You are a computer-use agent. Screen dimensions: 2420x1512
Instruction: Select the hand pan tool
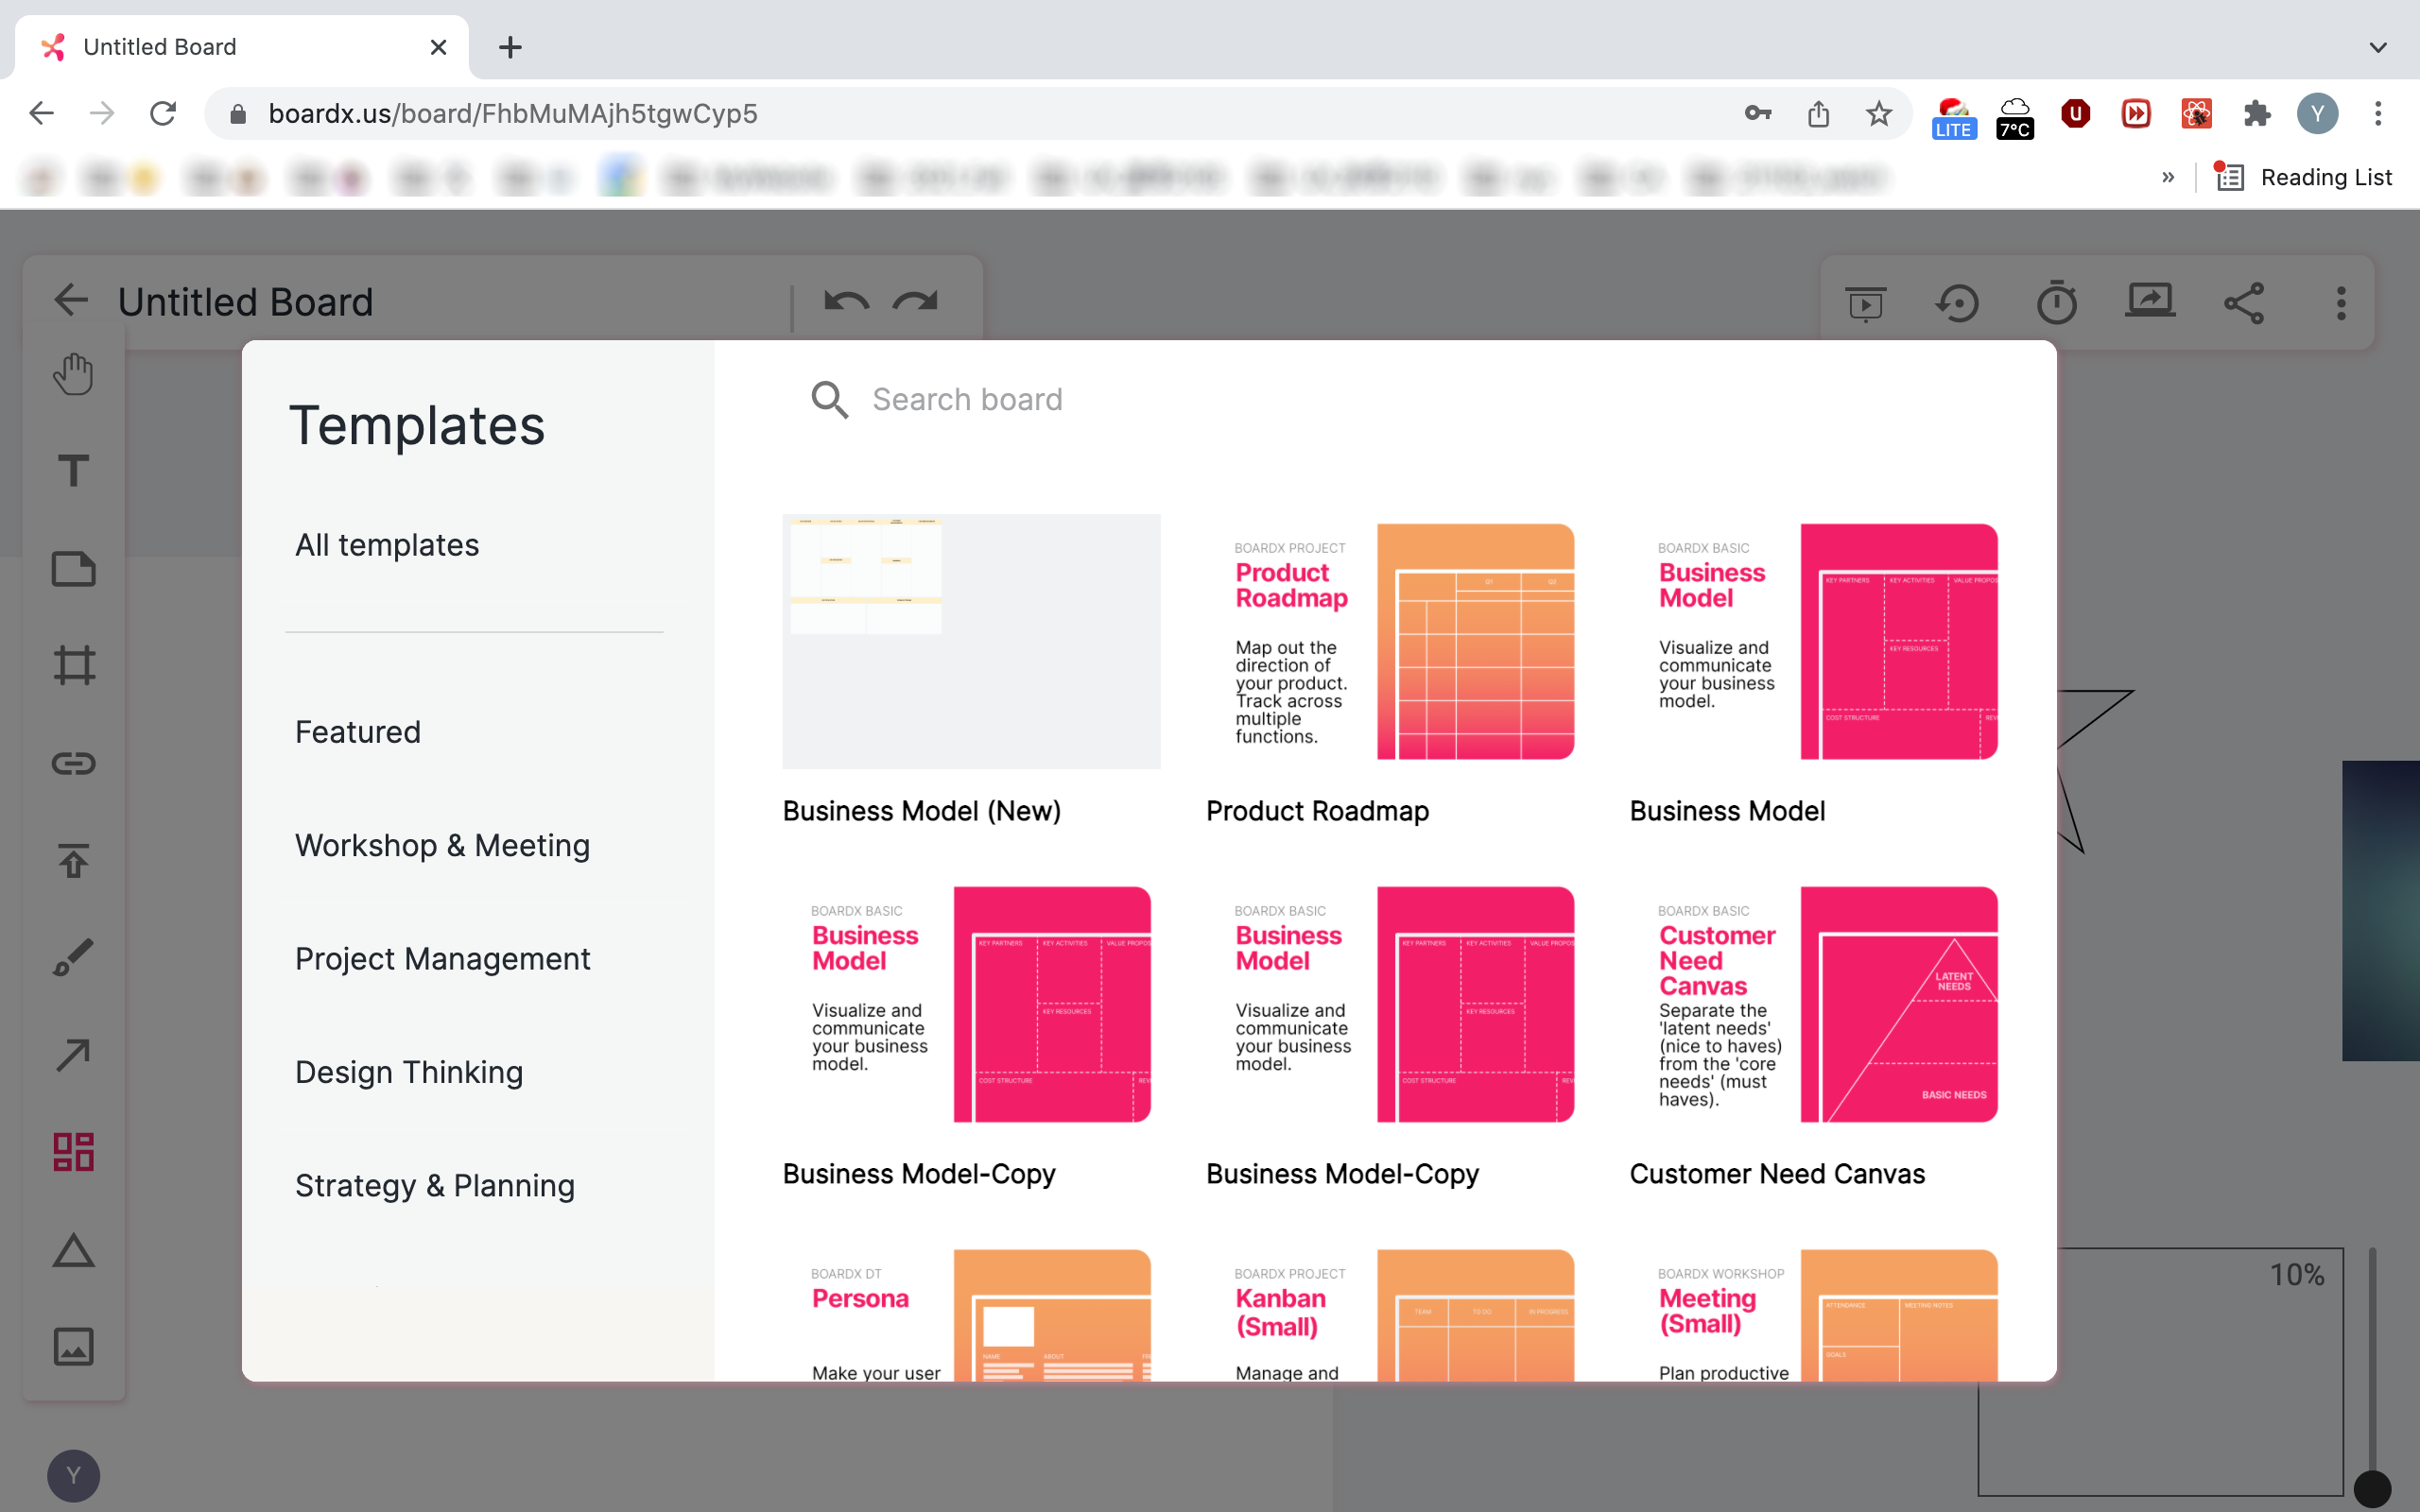pos(73,374)
